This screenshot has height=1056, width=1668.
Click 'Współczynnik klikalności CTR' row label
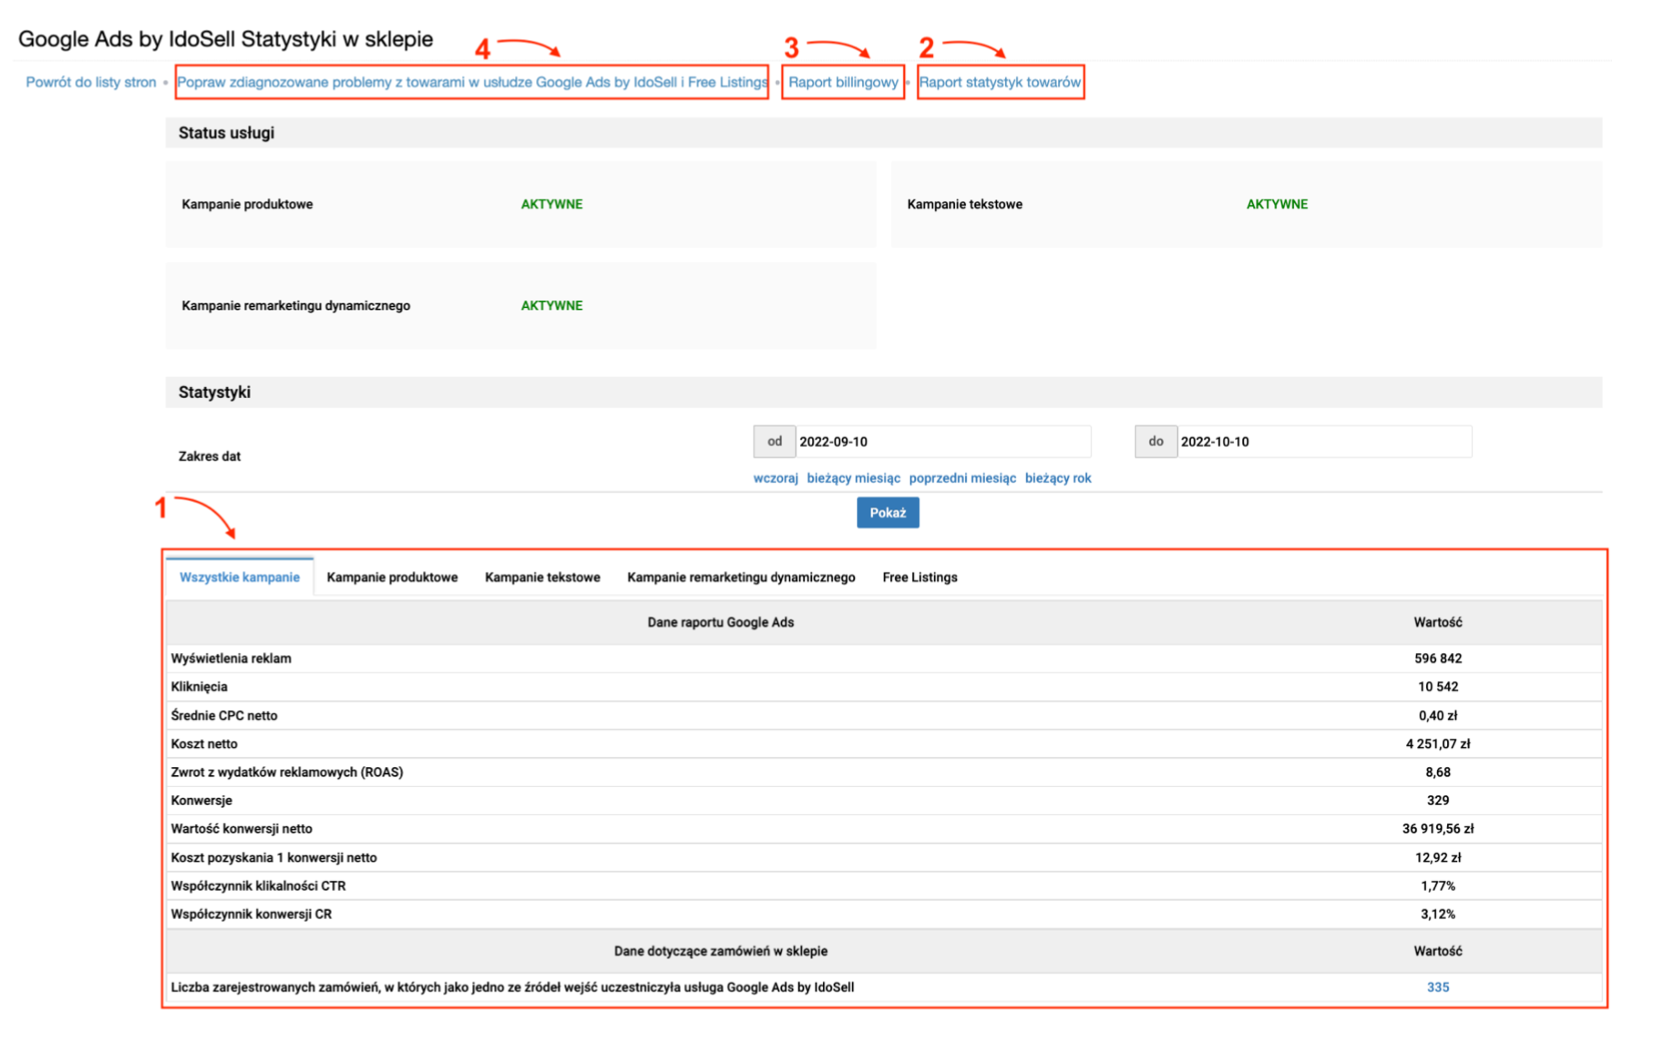click(x=260, y=886)
